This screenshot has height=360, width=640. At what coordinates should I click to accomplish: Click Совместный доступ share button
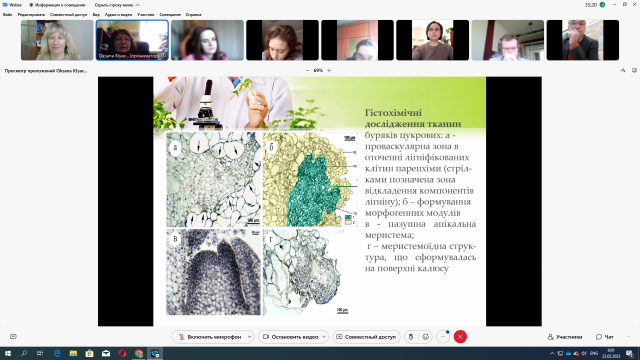click(x=366, y=337)
